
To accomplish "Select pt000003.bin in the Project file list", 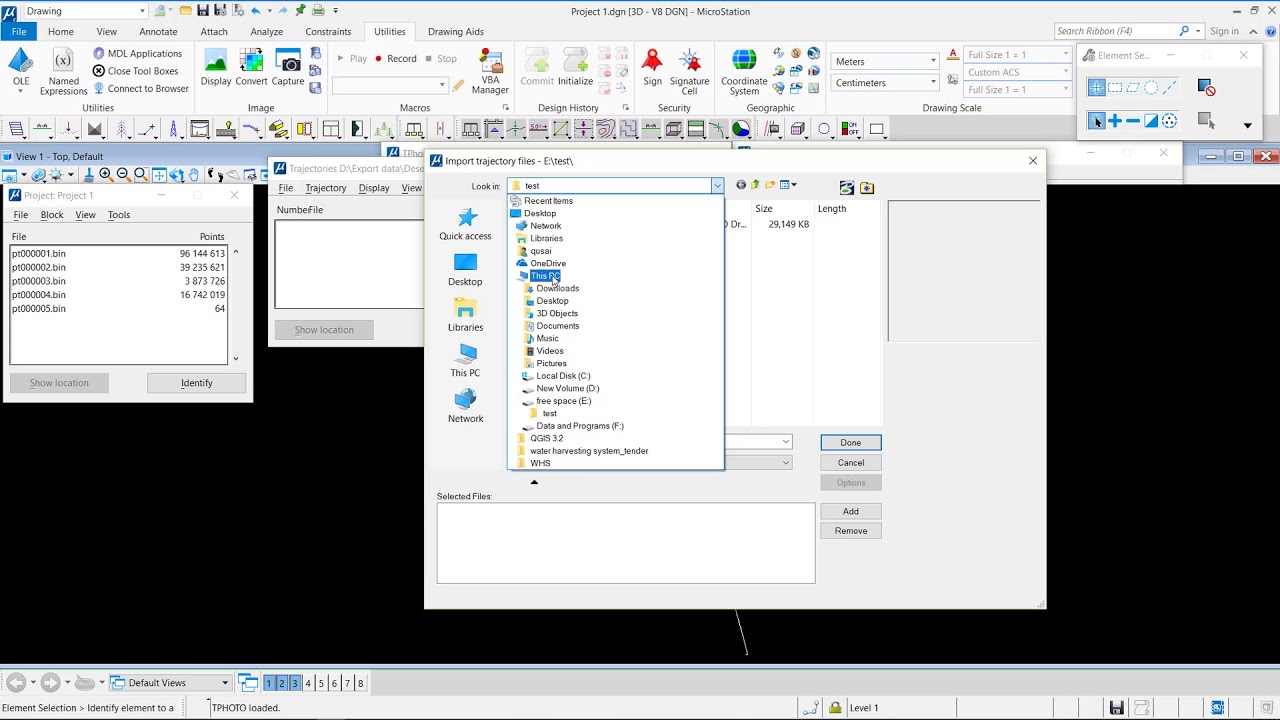I will coord(118,281).
